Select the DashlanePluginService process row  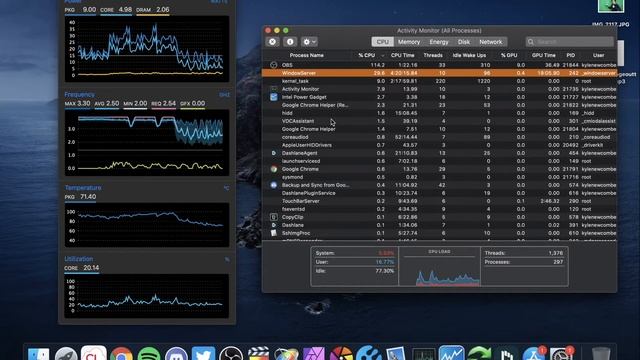pyautogui.click(x=439, y=193)
